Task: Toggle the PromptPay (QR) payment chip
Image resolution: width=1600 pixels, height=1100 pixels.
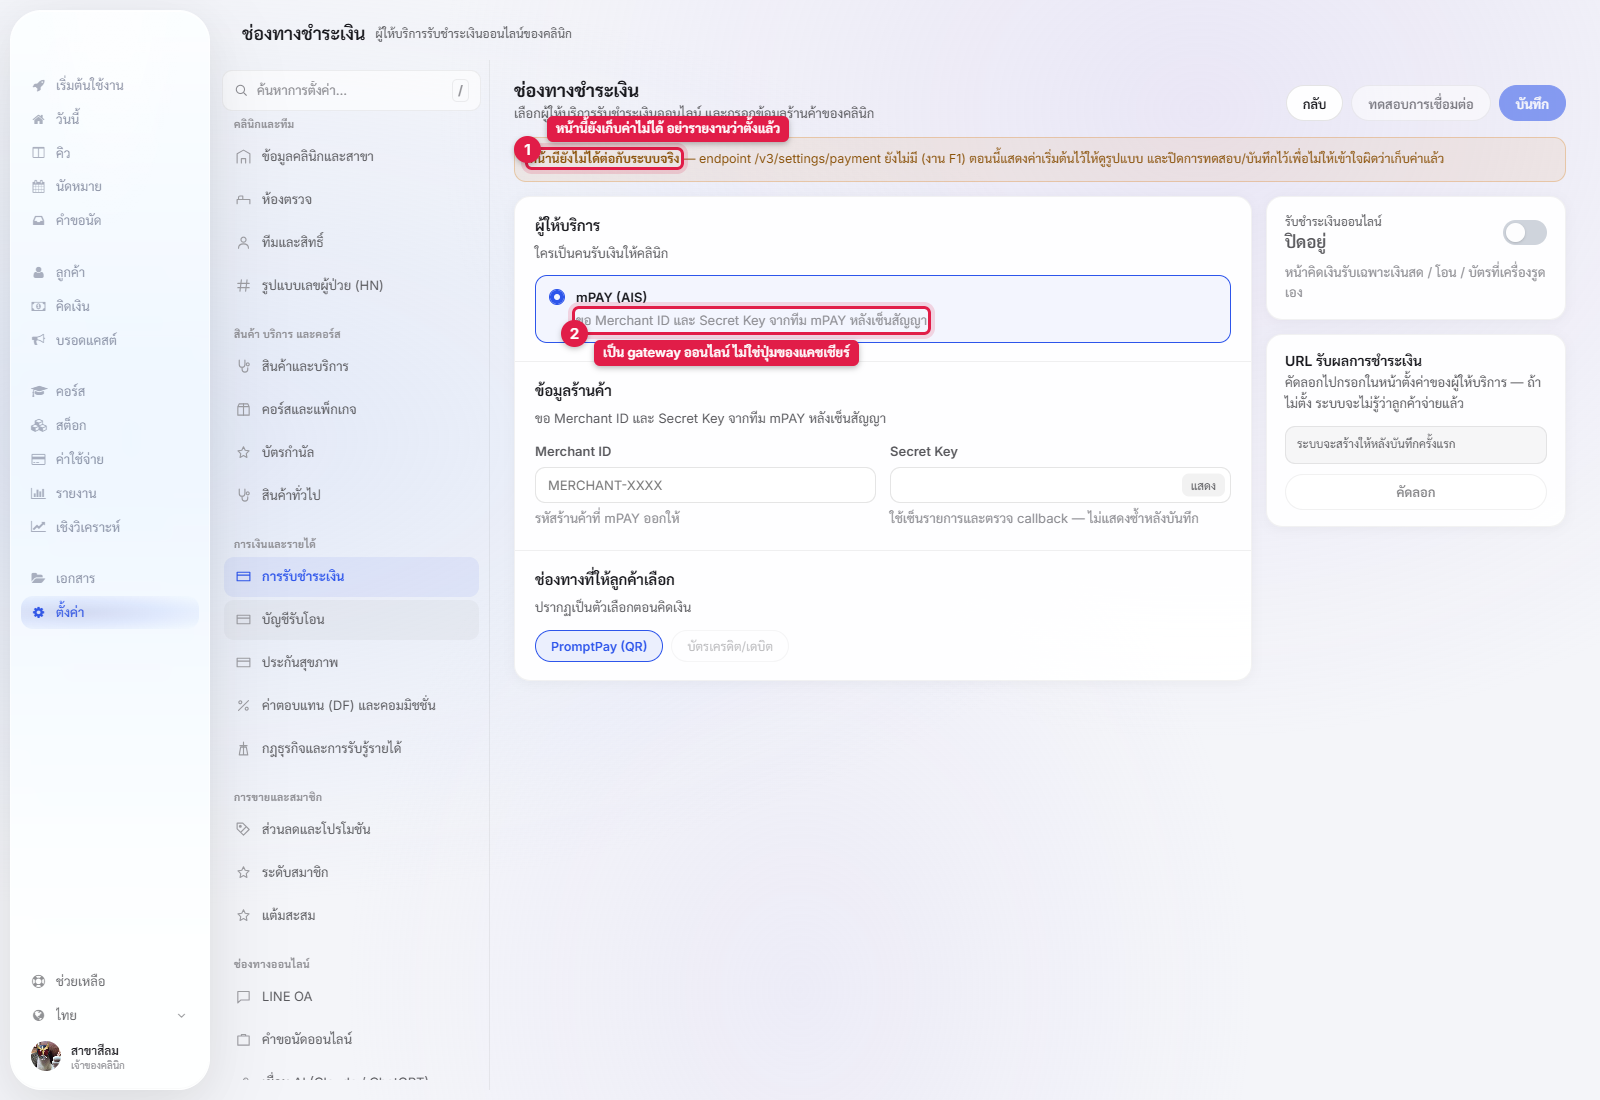Action: click(599, 646)
